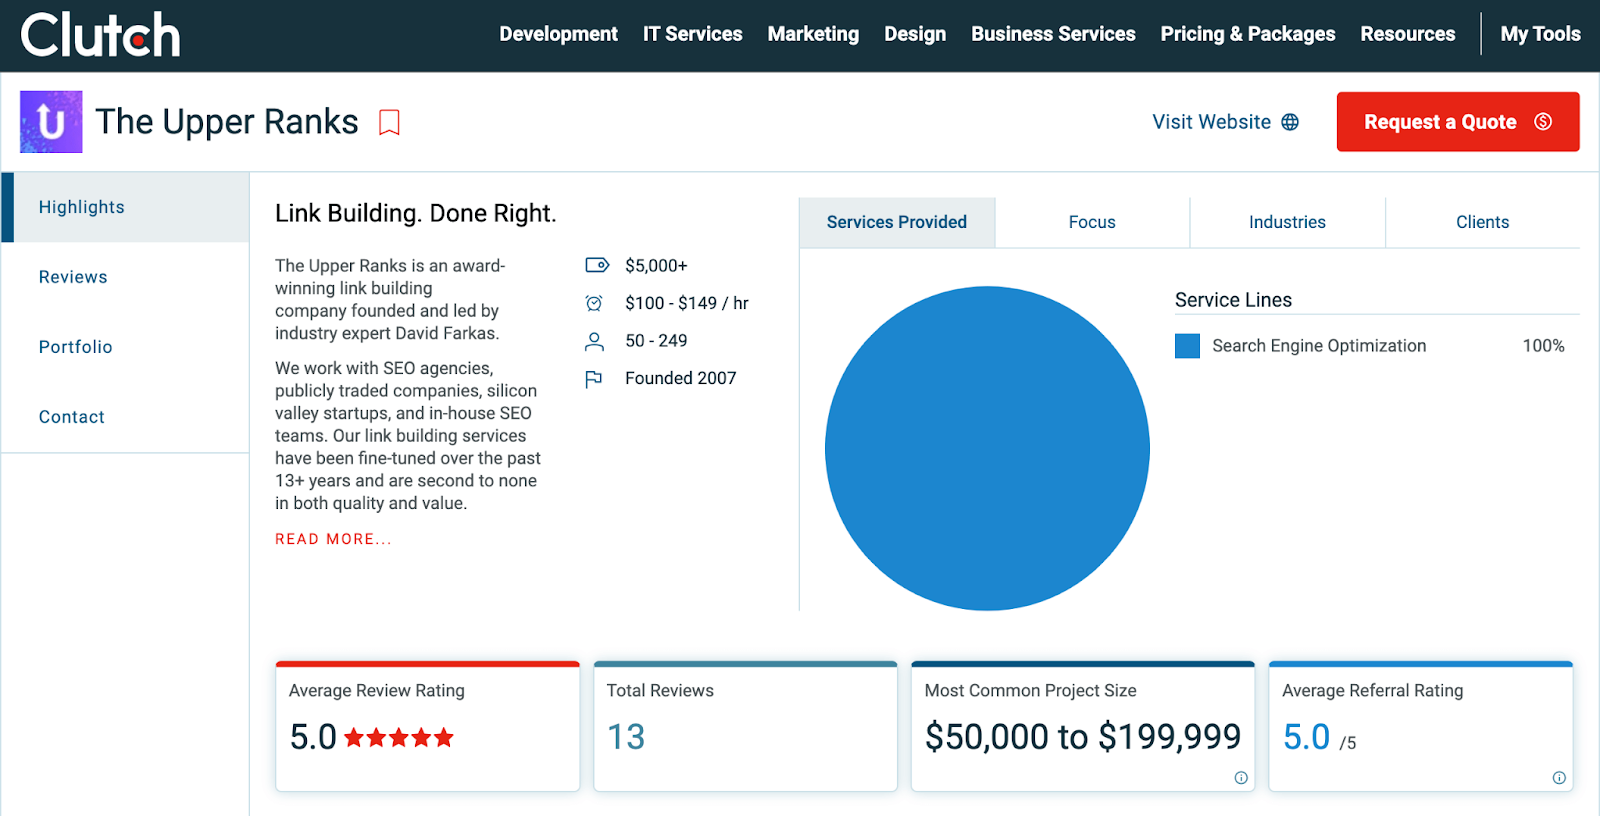Click the $100 - $149 / hr rate

pyautogui.click(x=687, y=303)
